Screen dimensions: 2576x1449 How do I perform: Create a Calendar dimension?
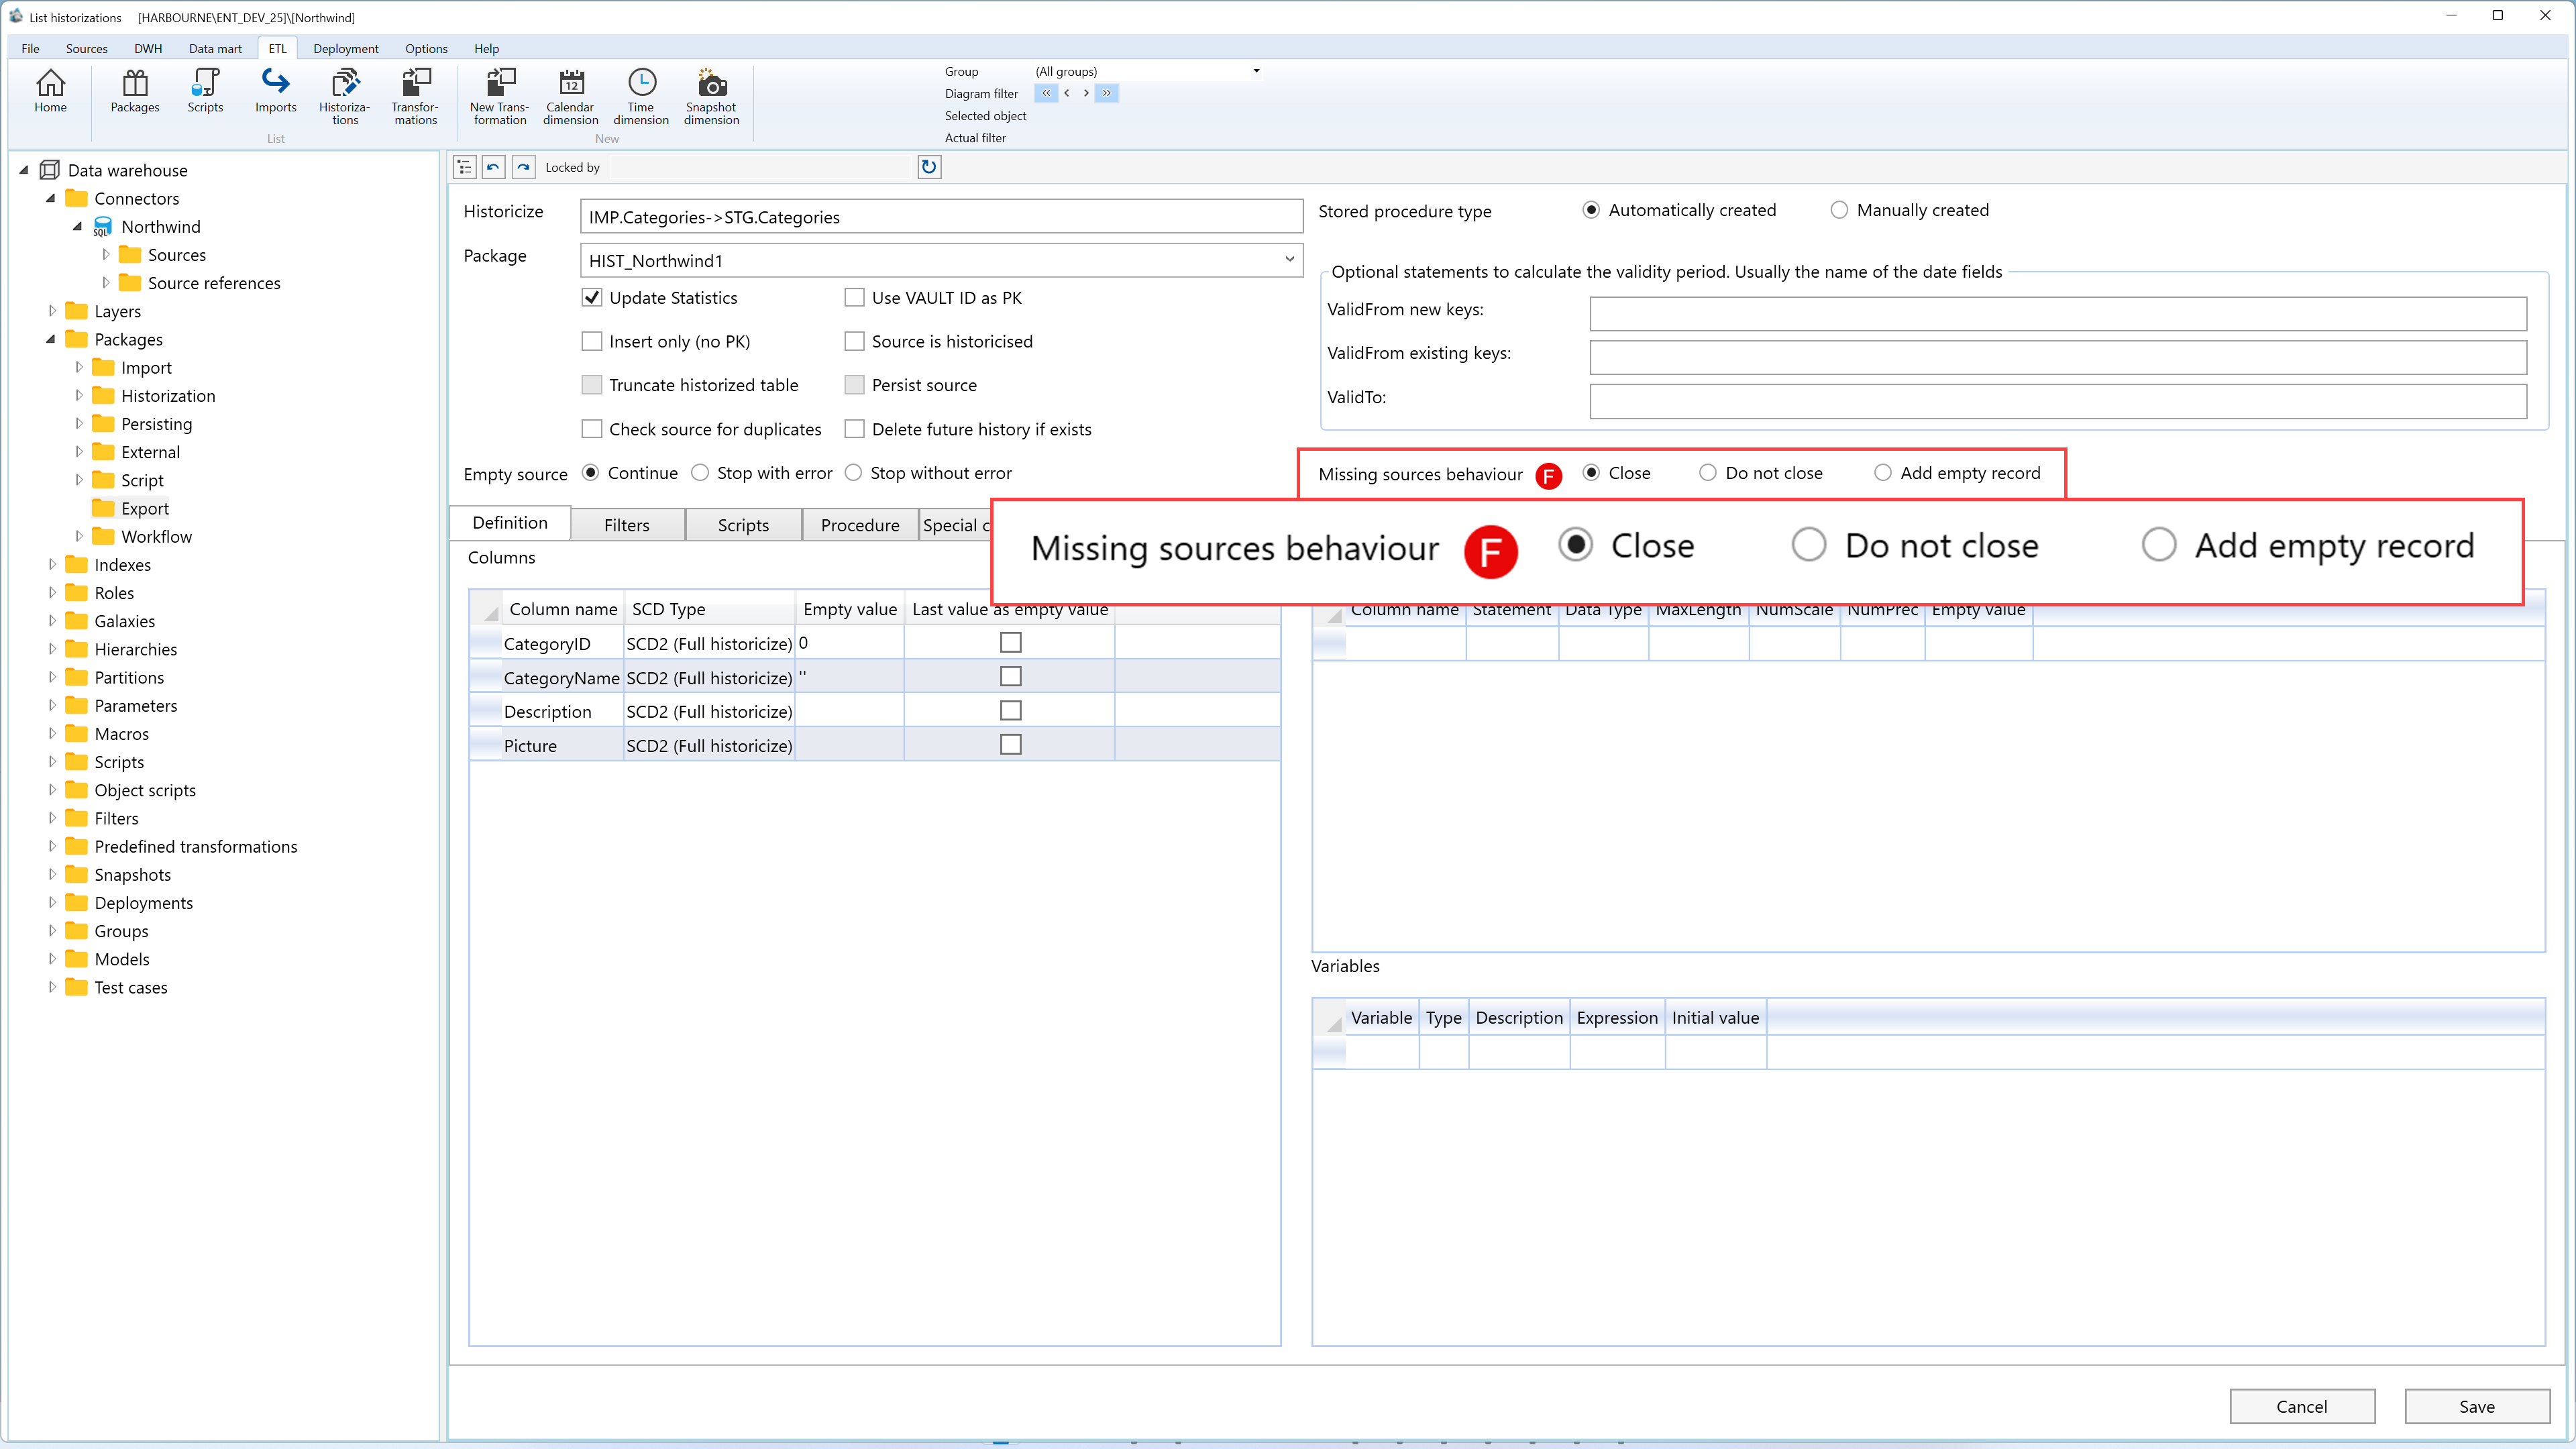click(x=571, y=97)
